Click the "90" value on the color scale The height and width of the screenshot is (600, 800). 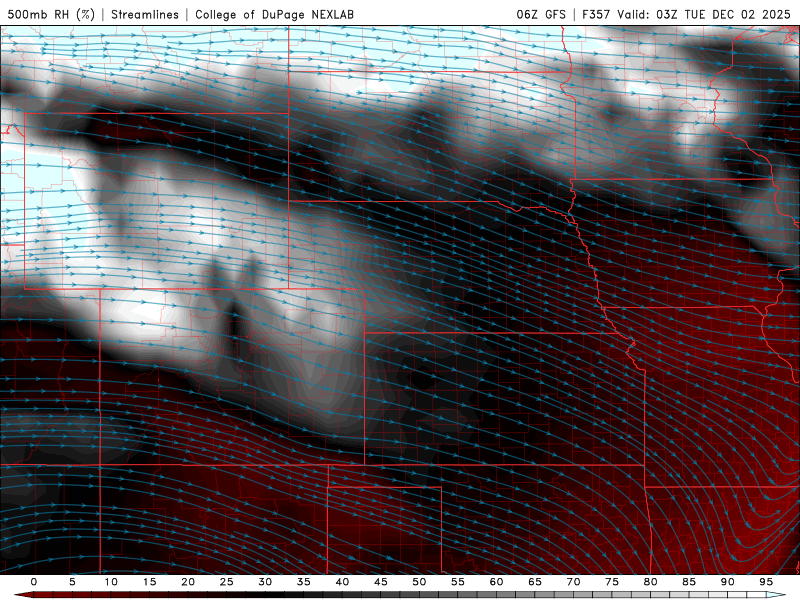click(x=728, y=582)
